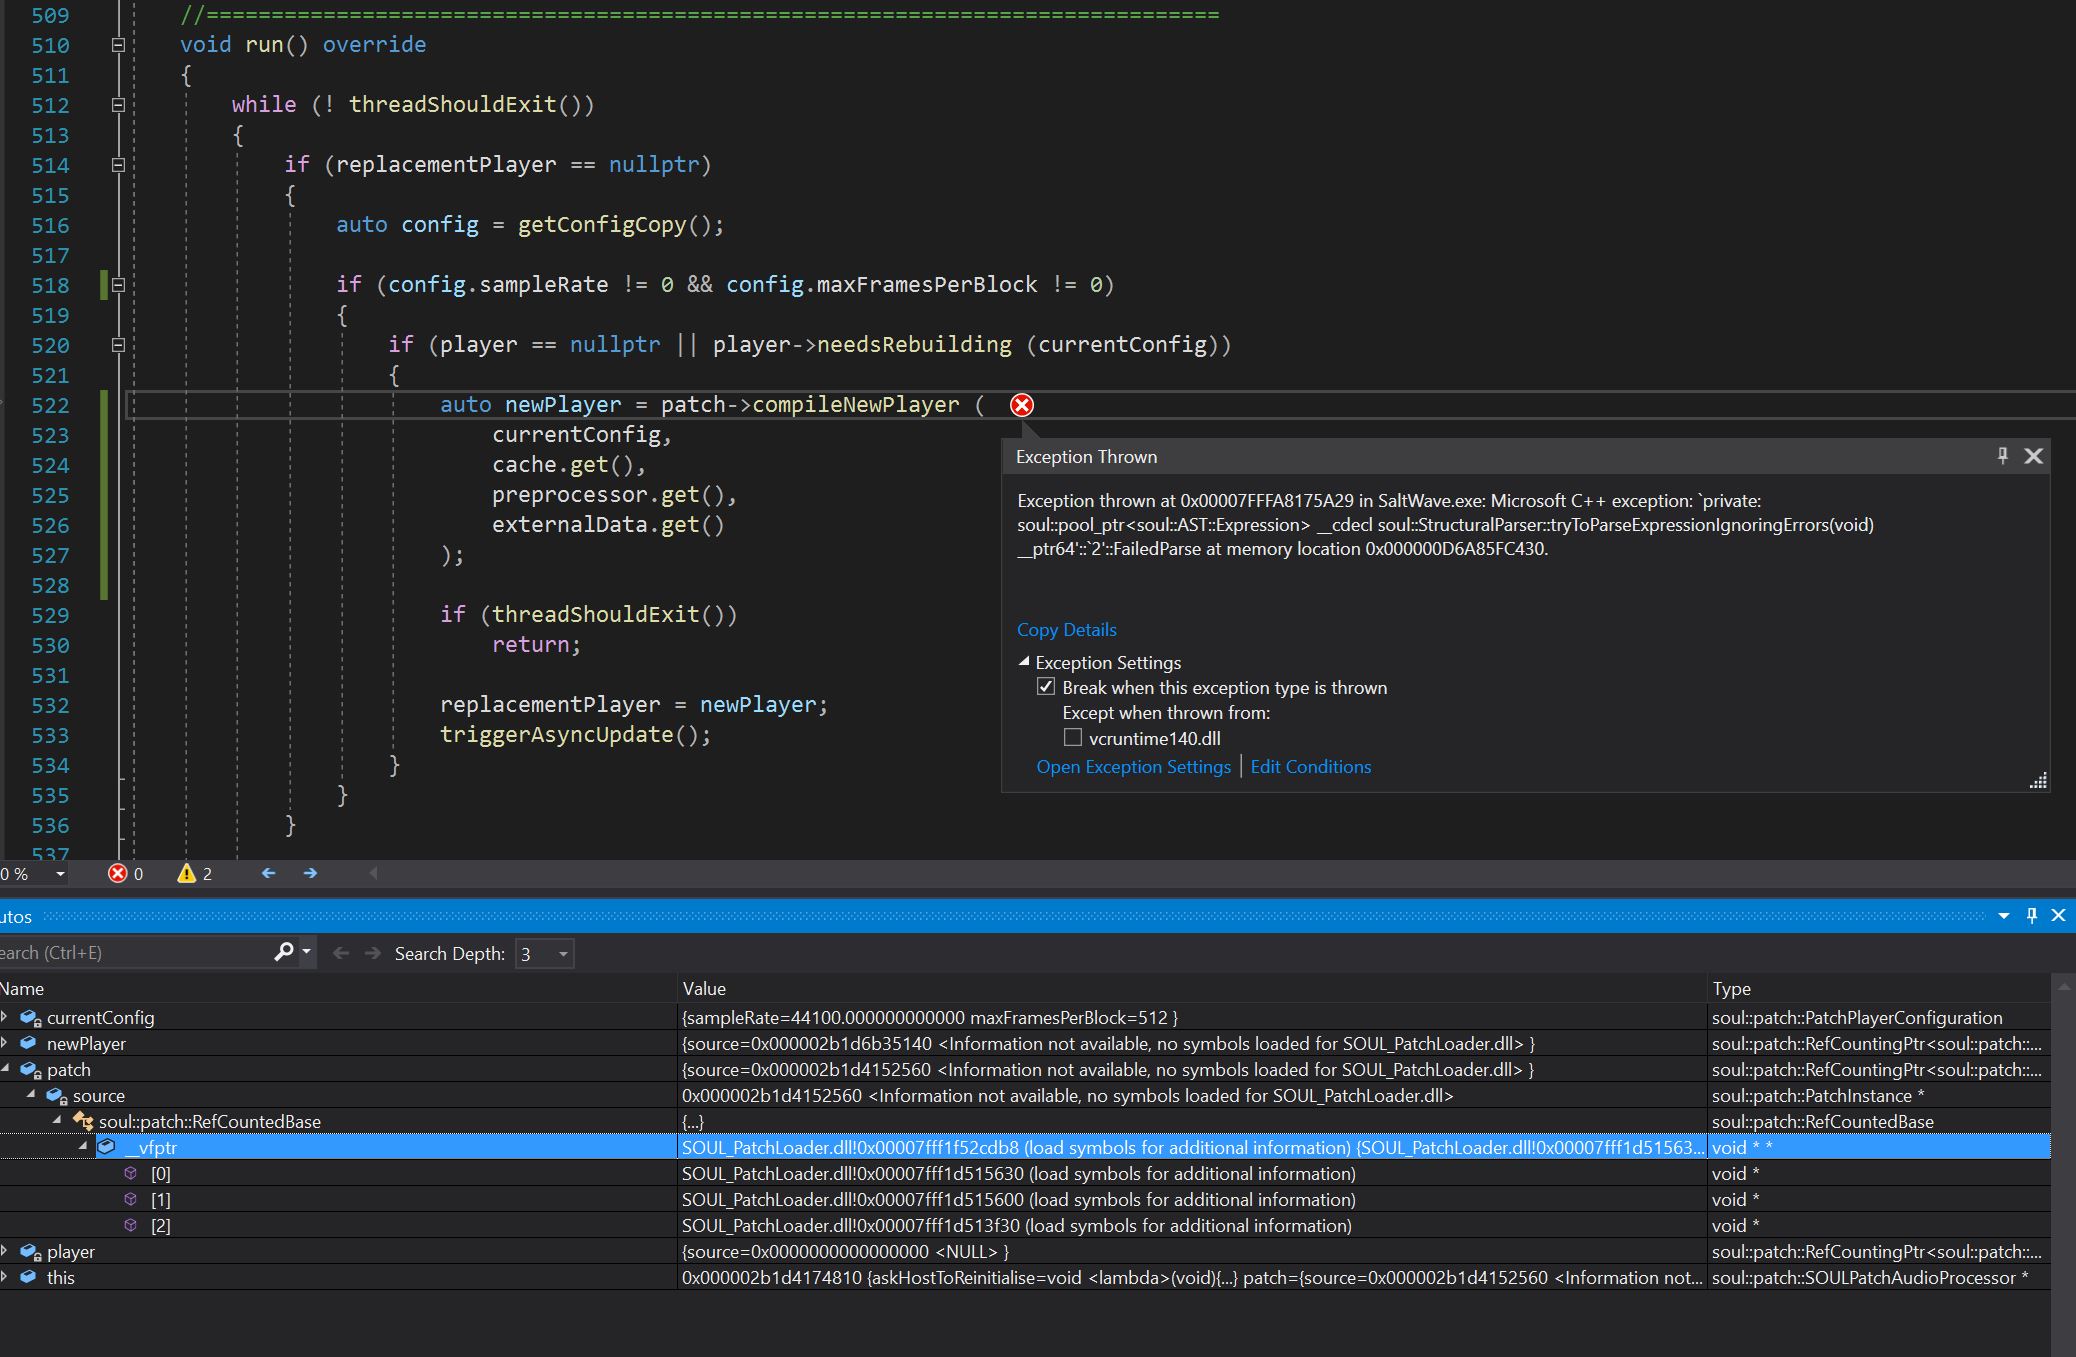Click the warnings triangle icon

186,874
